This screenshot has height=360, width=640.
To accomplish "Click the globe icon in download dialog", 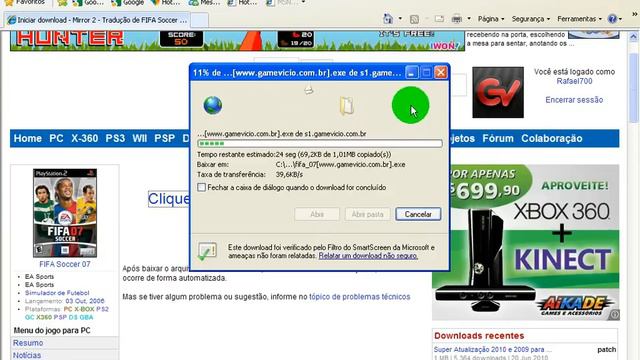I will pyautogui.click(x=213, y=105).
